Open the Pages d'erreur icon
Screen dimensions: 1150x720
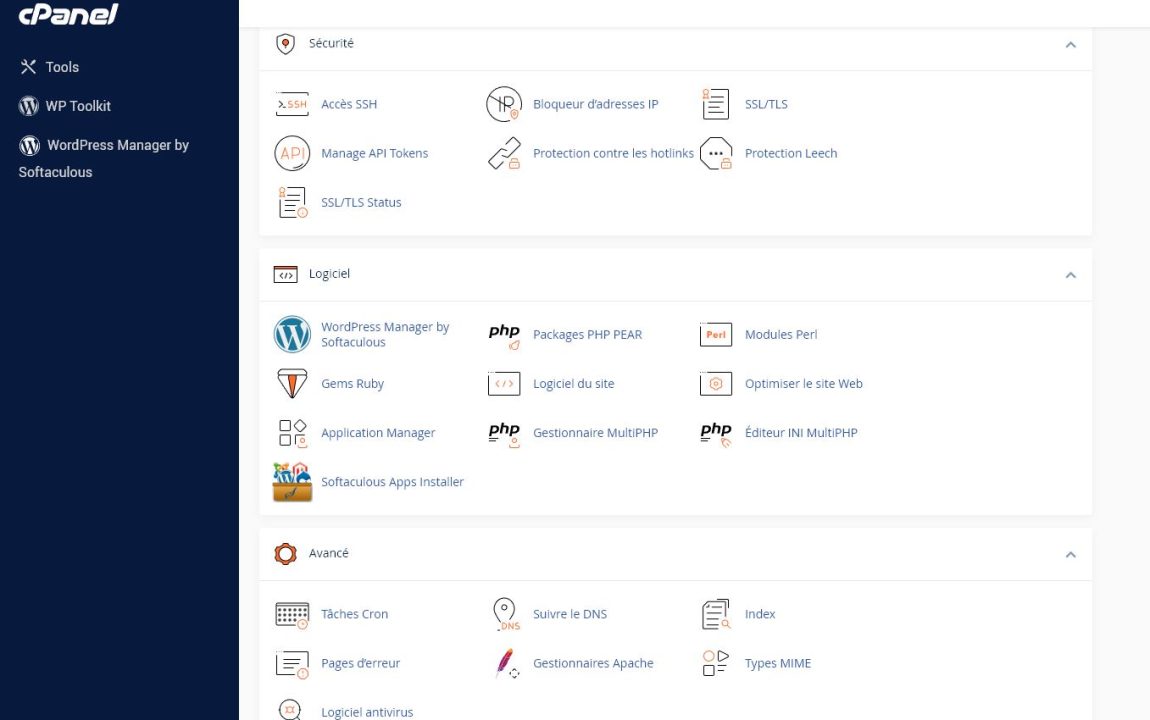[x=292, y=664]
